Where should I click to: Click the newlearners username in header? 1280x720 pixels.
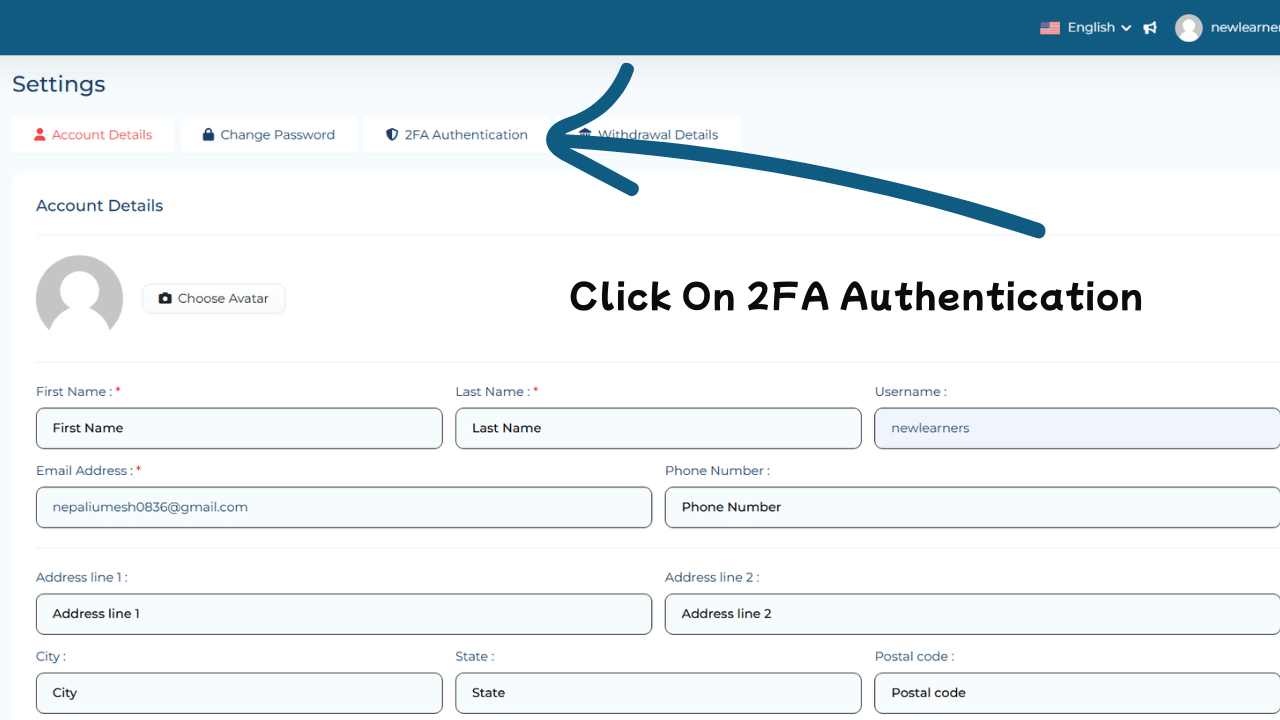pos(1244,28)
